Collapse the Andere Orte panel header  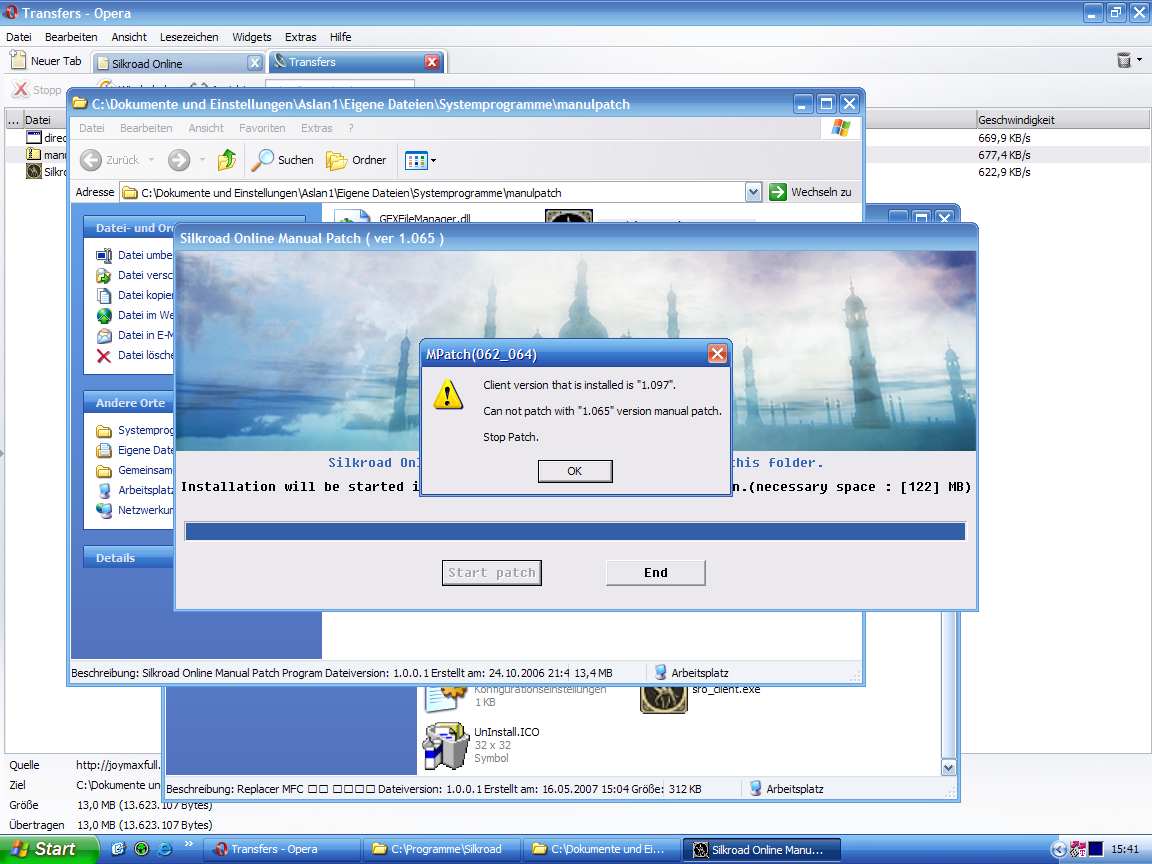[x=129, y=403]
